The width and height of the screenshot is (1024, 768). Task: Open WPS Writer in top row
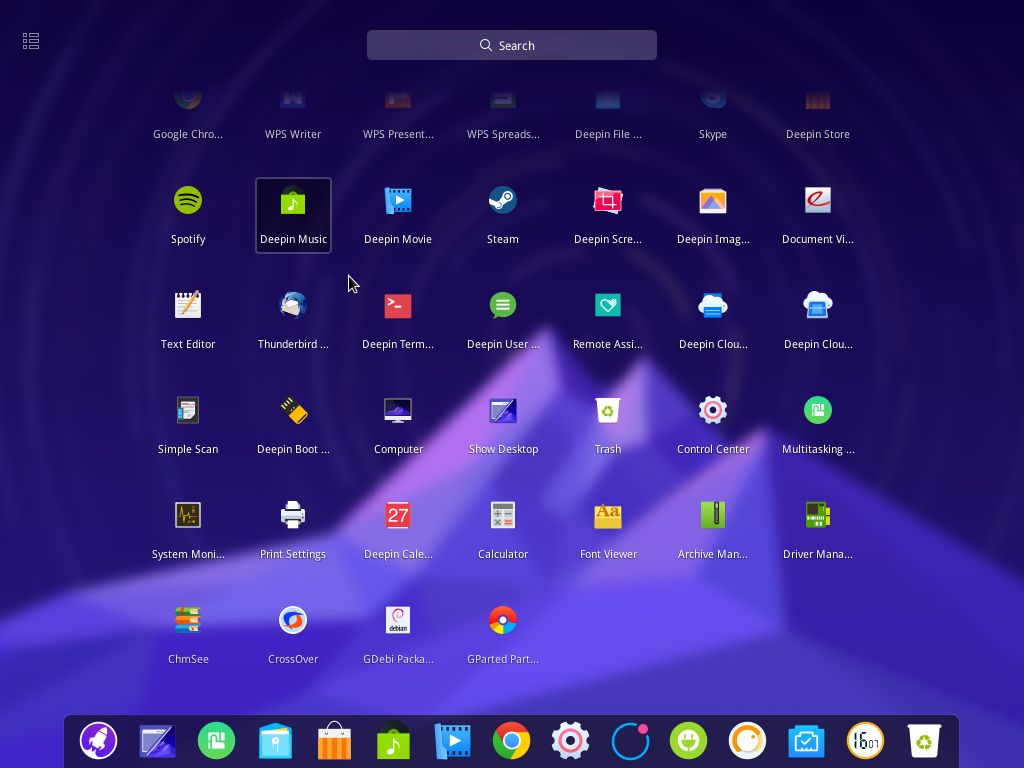(x=293, y=98)
